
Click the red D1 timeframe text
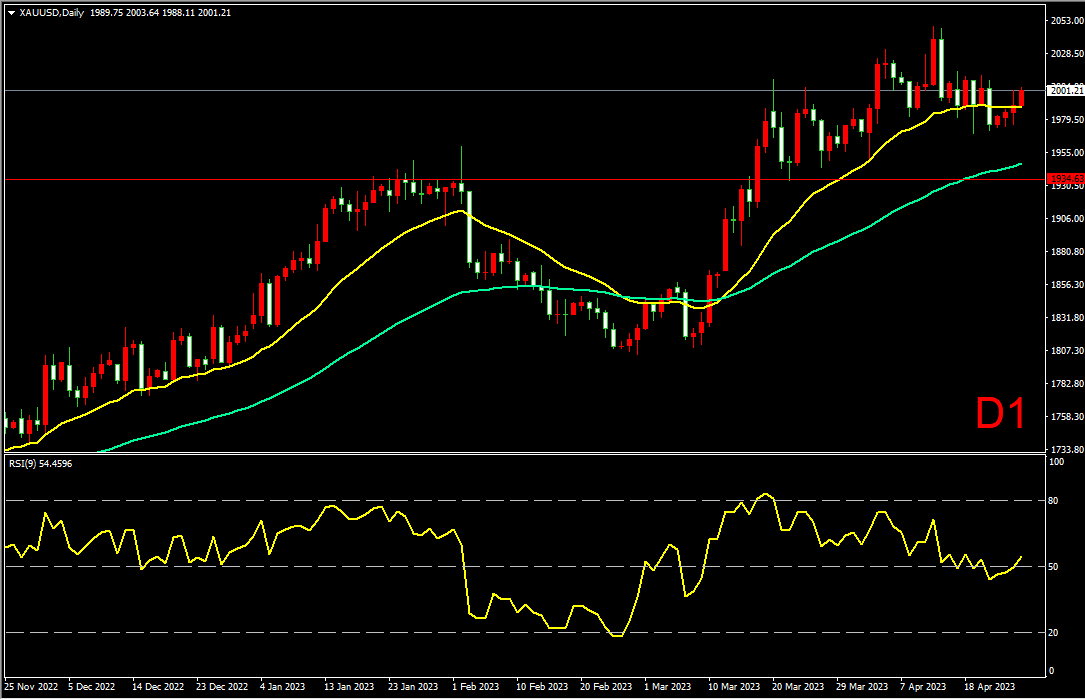point(1000,414)
